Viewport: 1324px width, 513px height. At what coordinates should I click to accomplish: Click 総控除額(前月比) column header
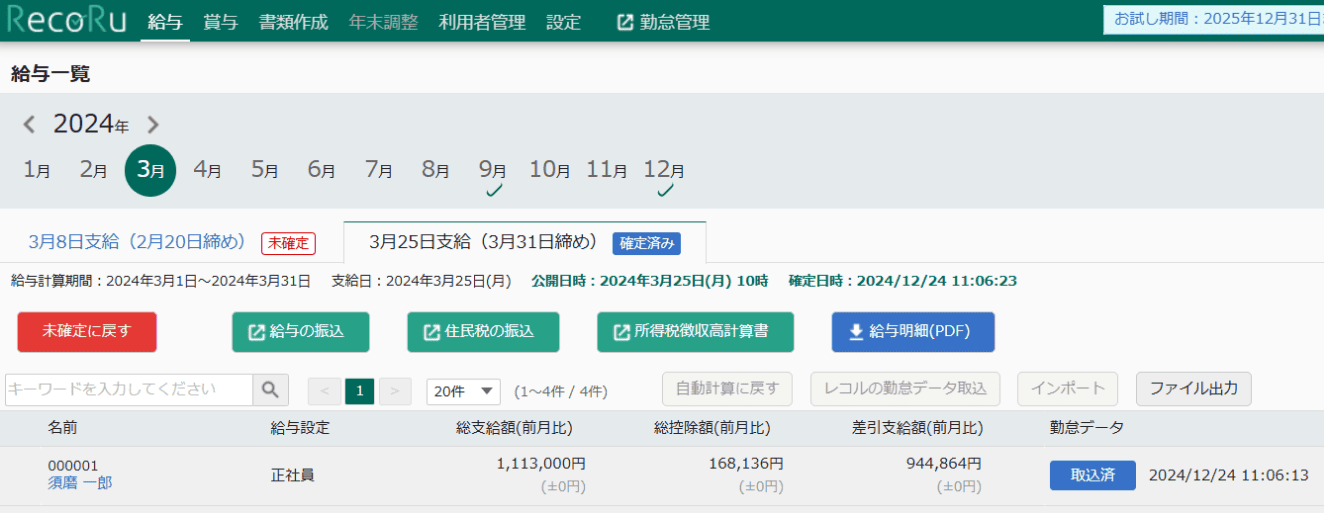[x=712, y=428]
